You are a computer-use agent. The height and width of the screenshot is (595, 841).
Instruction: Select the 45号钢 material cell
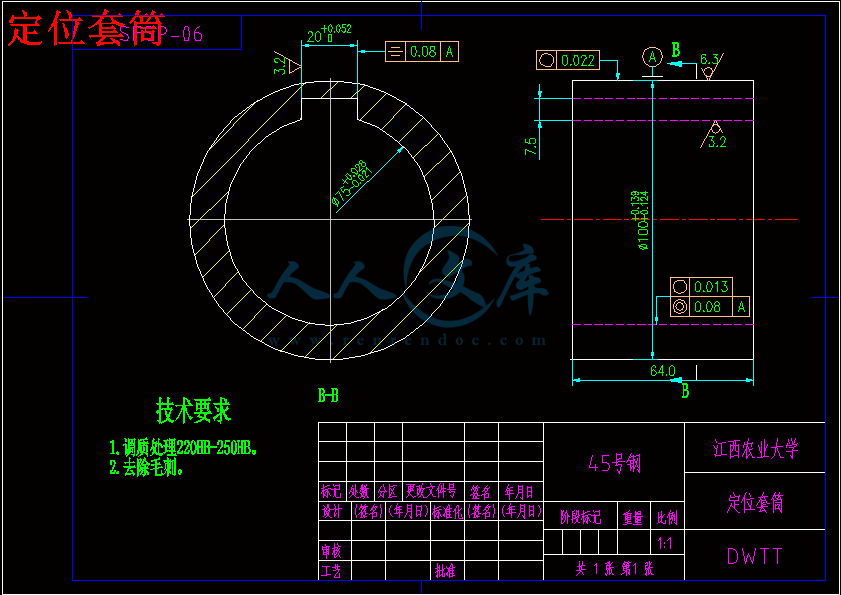coord(614,462)
